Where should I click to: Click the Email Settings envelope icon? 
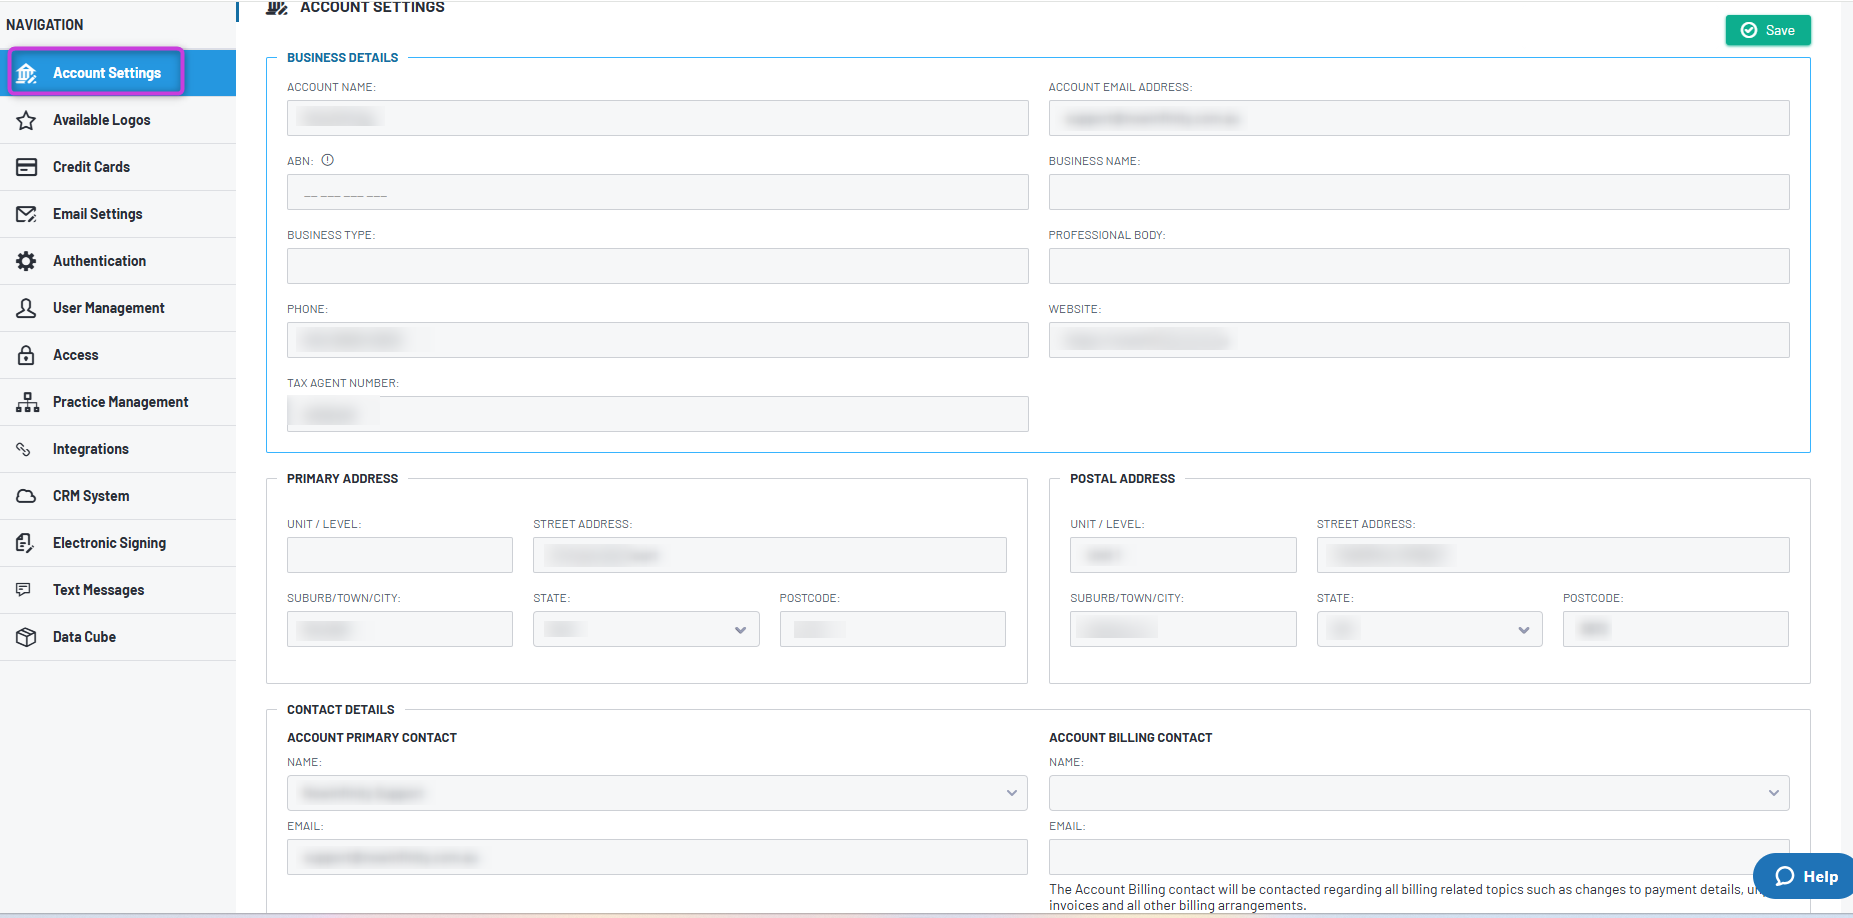click(26, 214)
